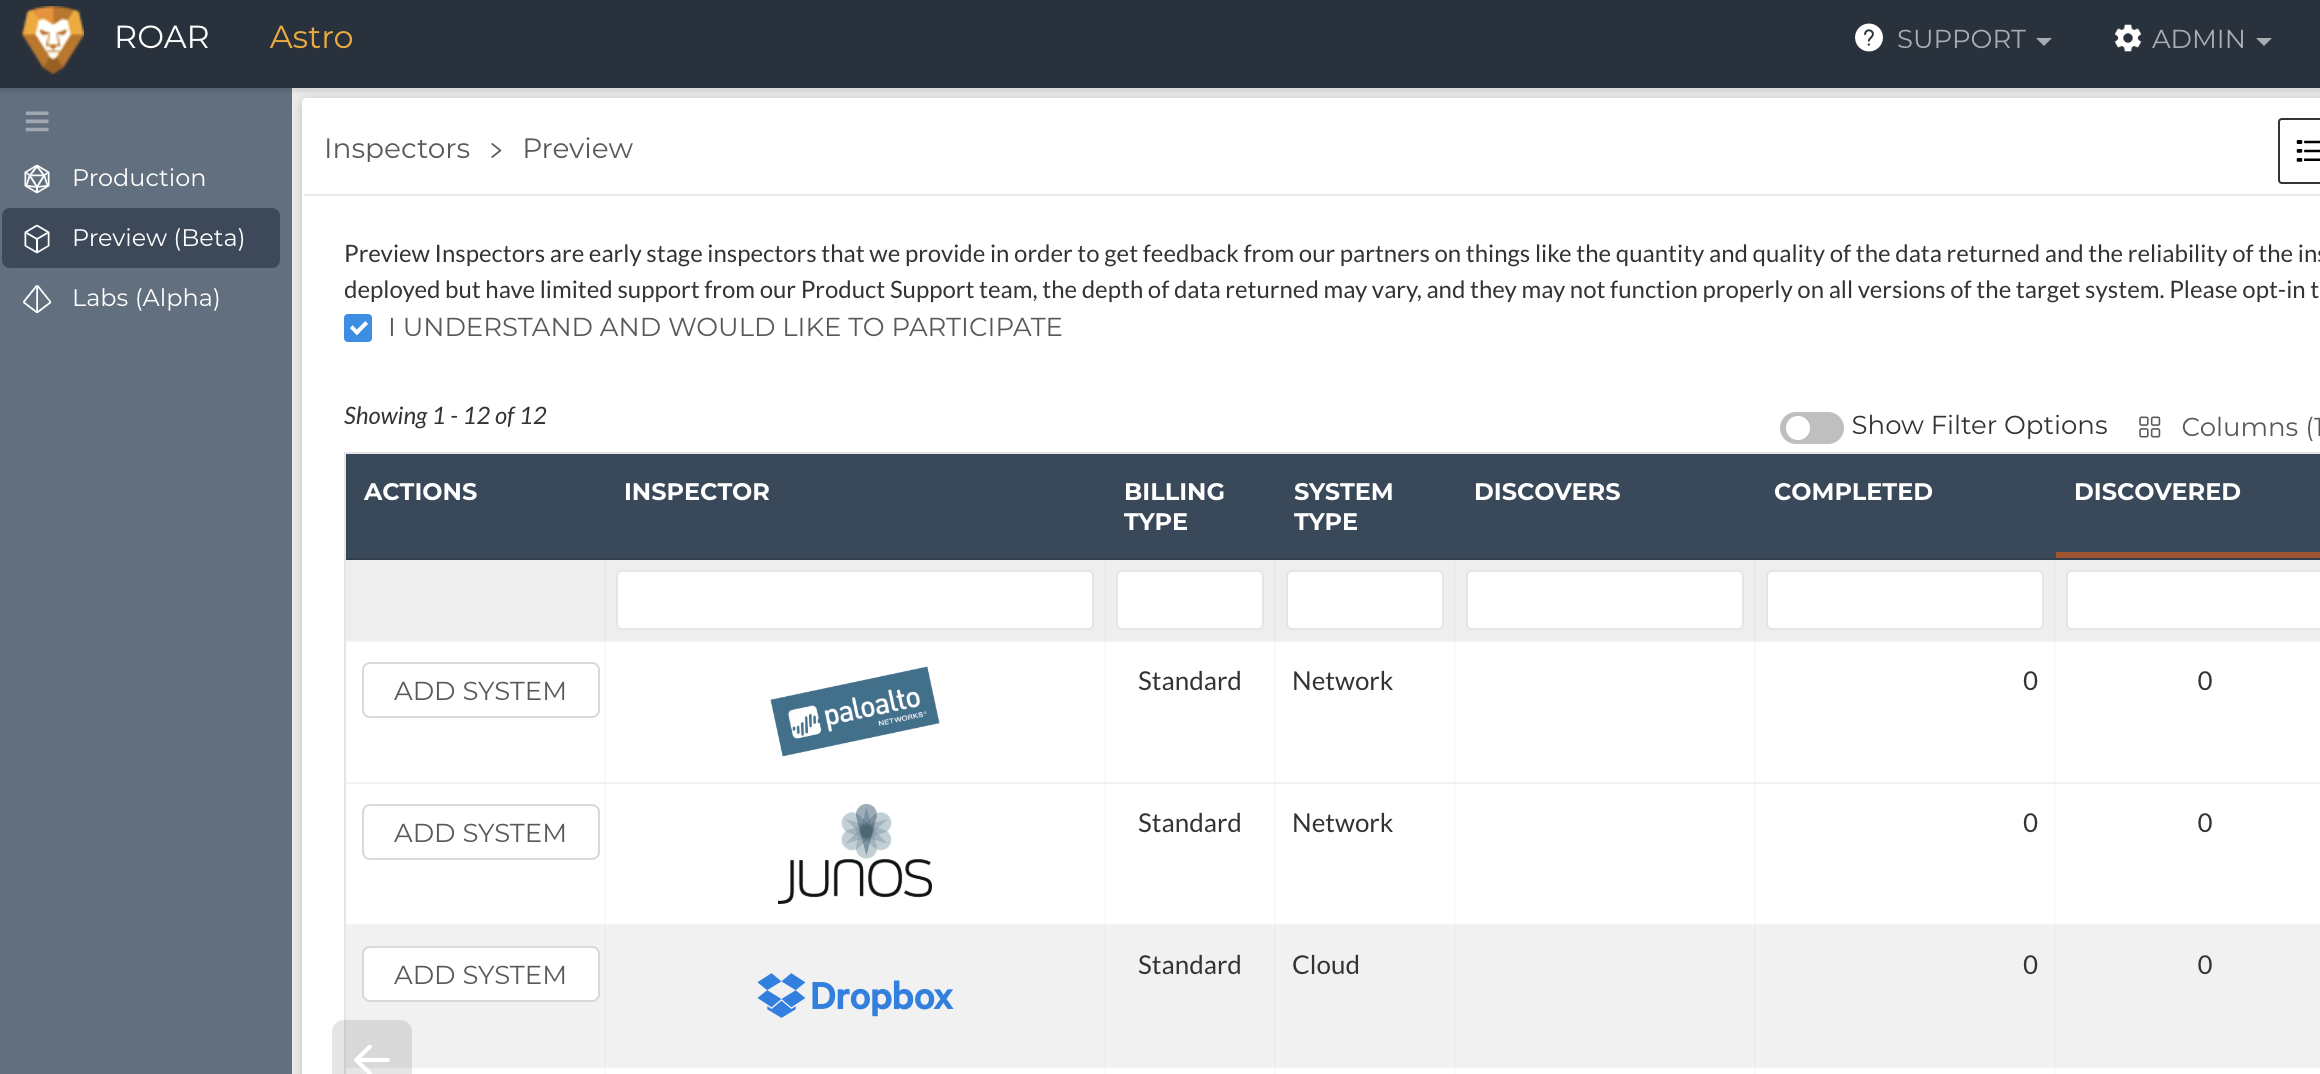The height and width of the screenshot is (1074, 2320).
Task: Focus the Discovered filter input
Action: point(2194,600)
